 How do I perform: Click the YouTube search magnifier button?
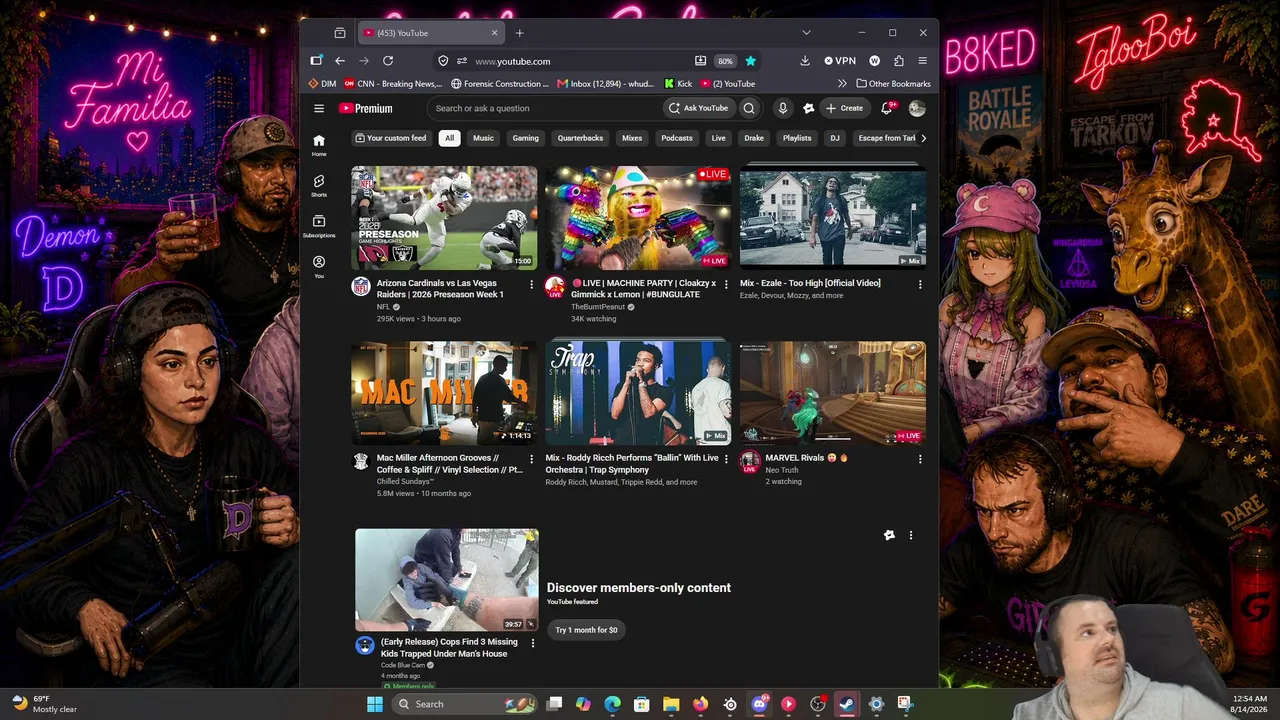(x=749, y=108)
